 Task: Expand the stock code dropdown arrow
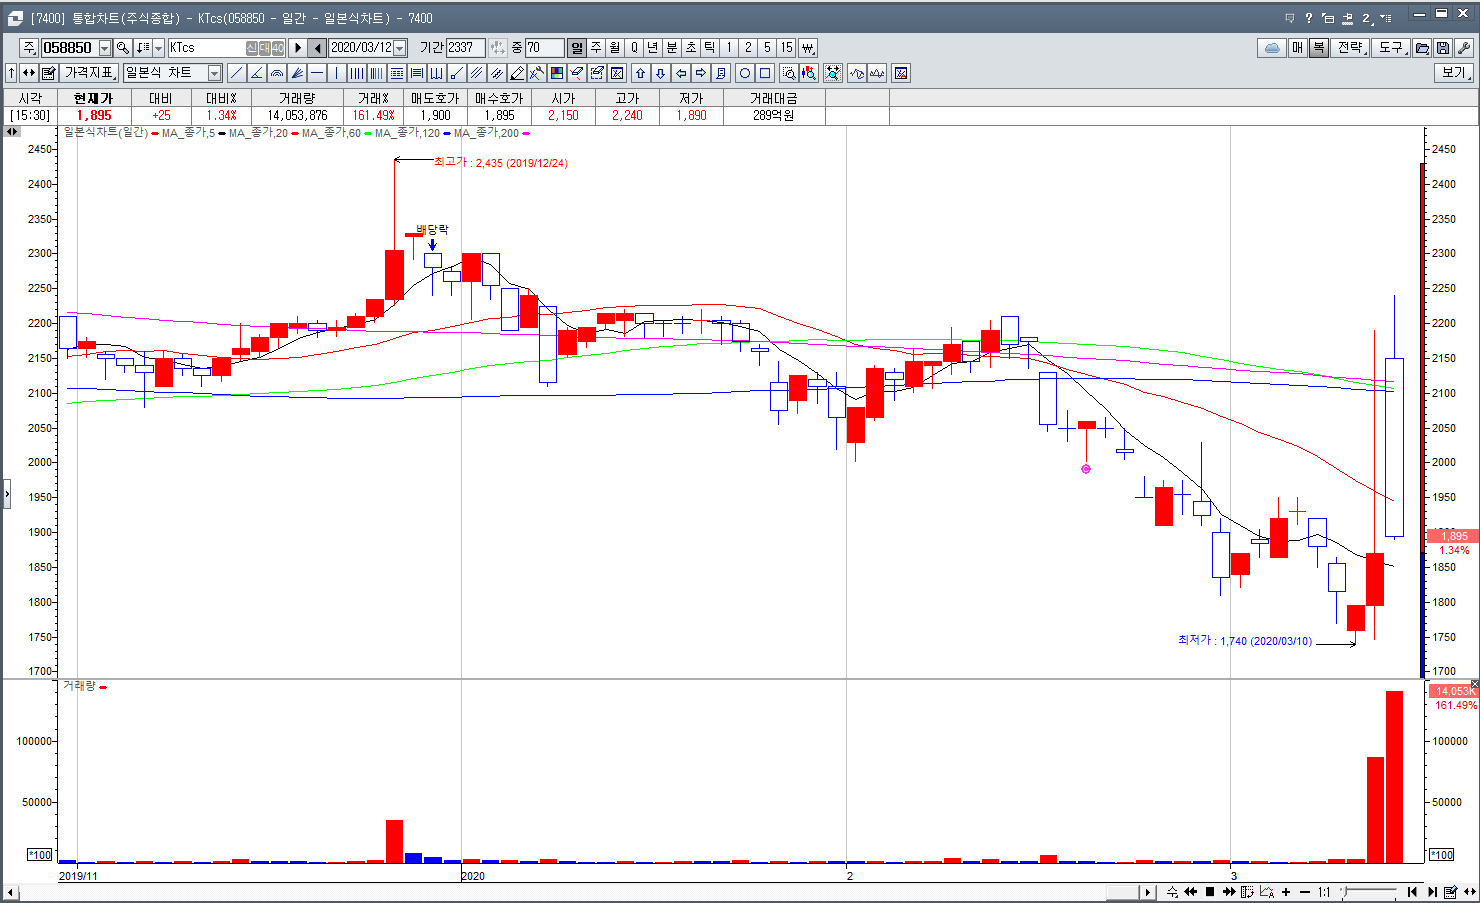pos(105,48)
